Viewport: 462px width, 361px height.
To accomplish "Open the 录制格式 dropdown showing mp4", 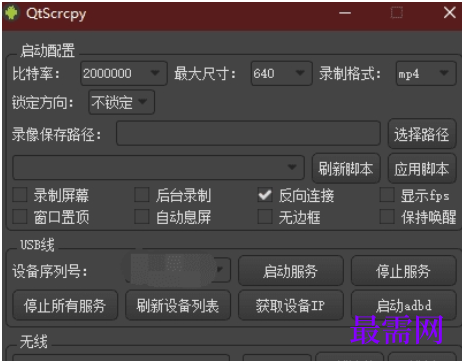I will pos(426,73).
